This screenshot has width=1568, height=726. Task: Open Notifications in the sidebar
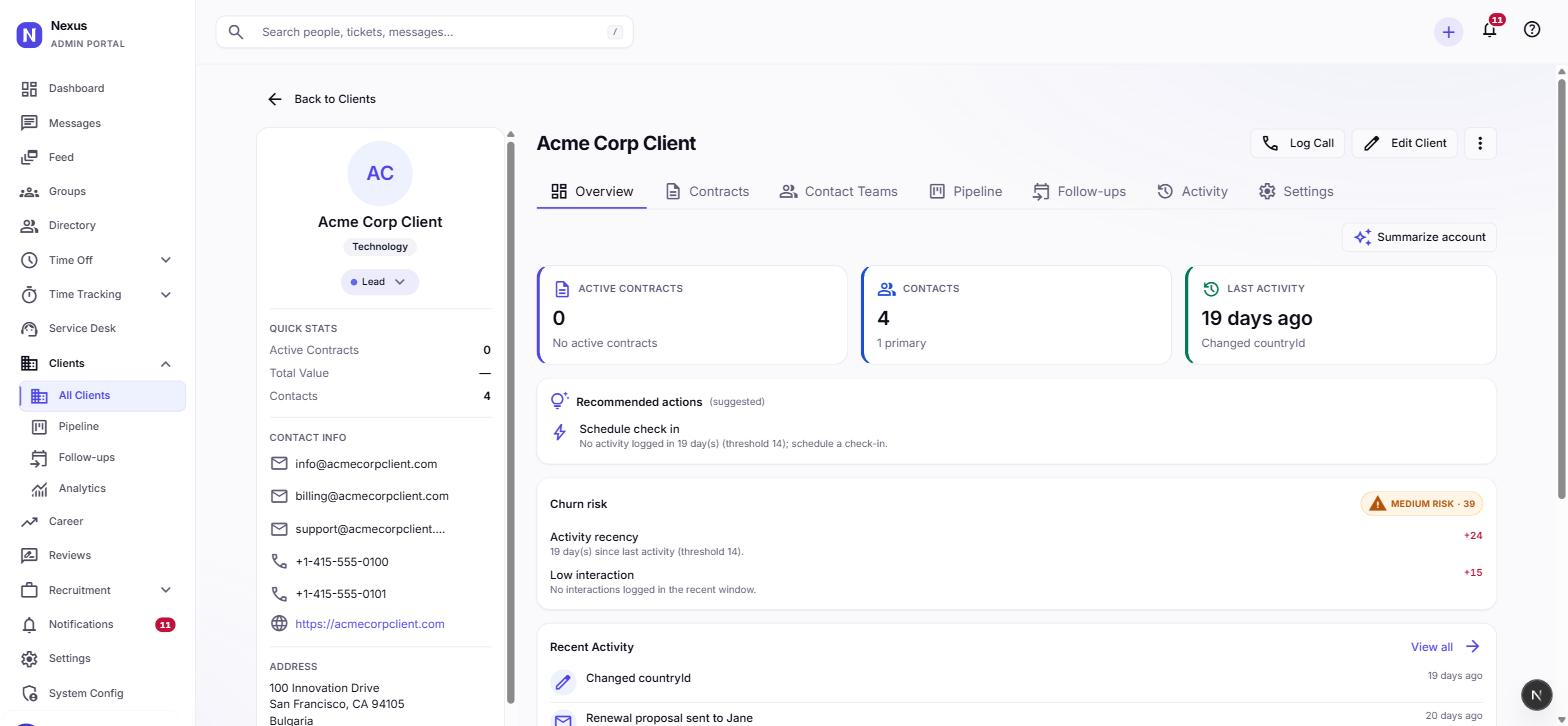(x=98, y=624)
